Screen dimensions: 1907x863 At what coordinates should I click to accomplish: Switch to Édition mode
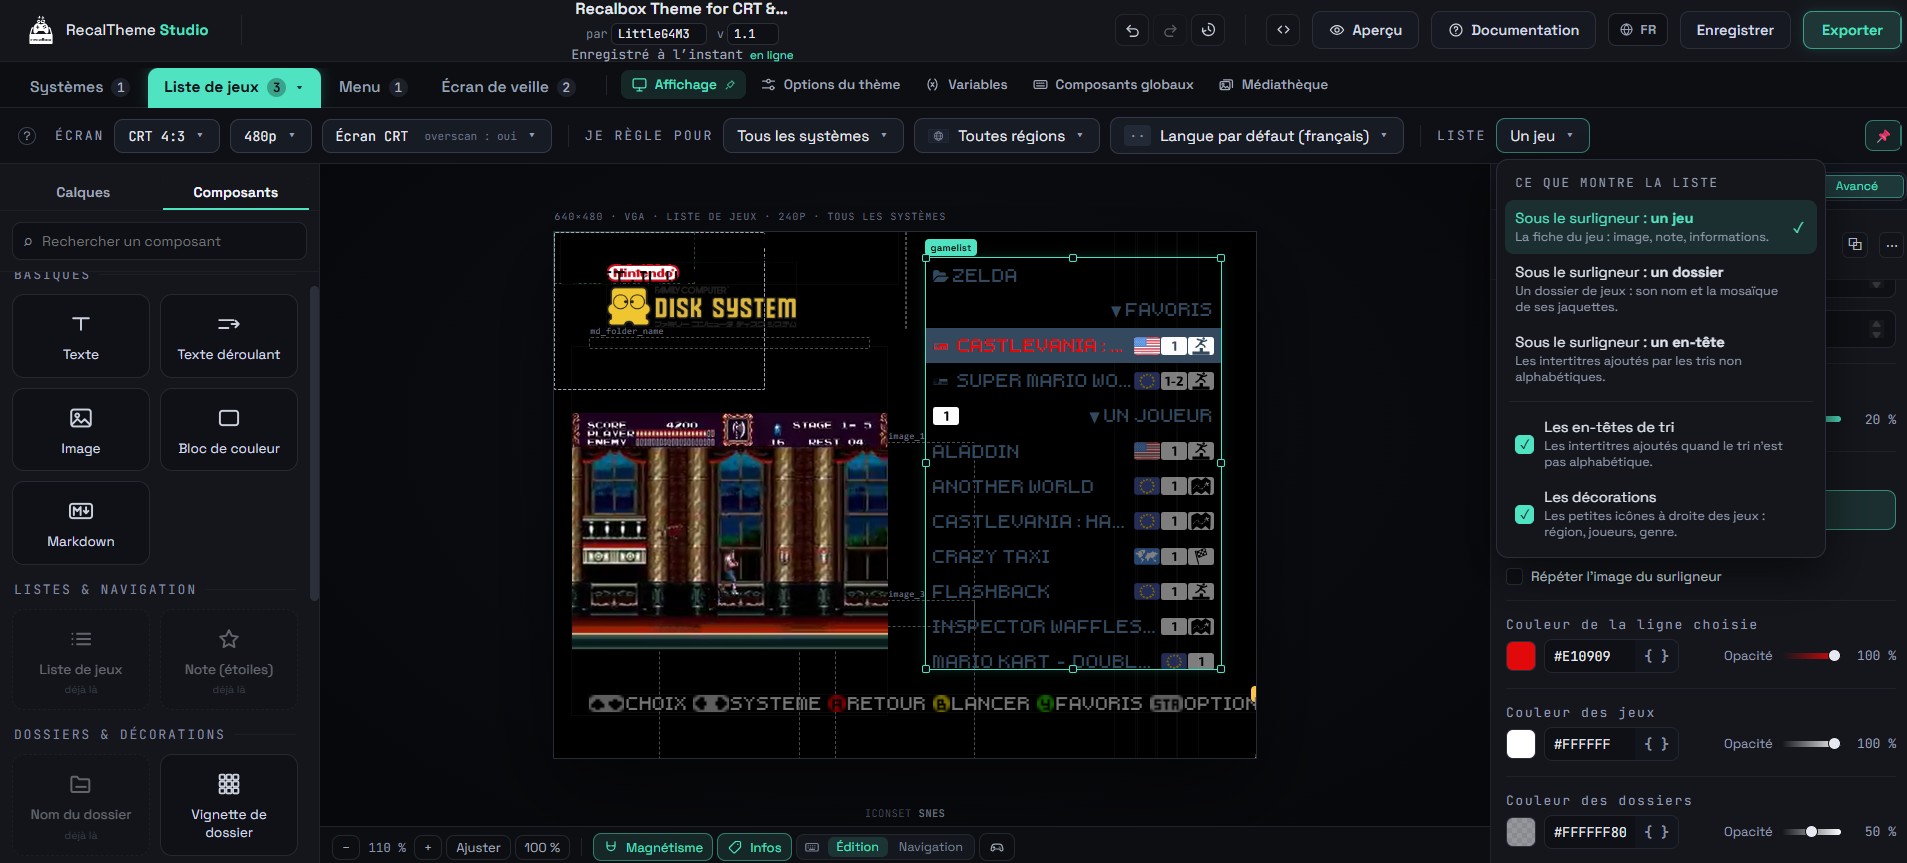click(x=857, y=847)
